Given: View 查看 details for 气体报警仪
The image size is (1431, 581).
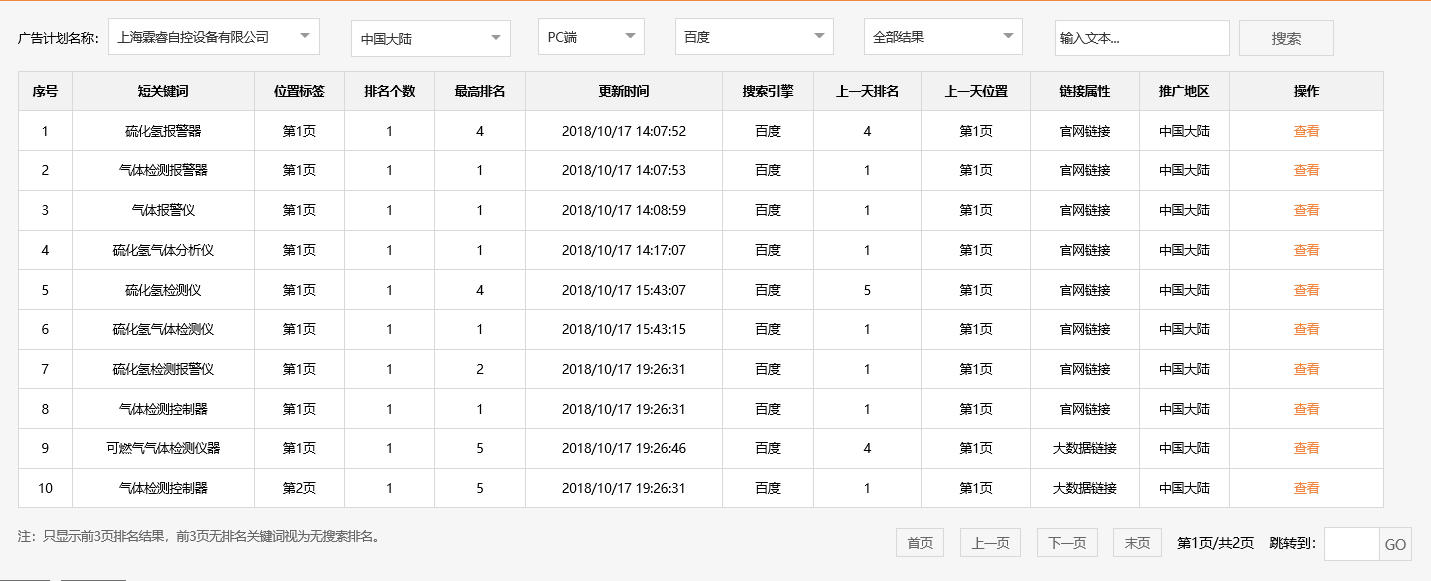Looking at the screenshot, I should (1306, 210).
